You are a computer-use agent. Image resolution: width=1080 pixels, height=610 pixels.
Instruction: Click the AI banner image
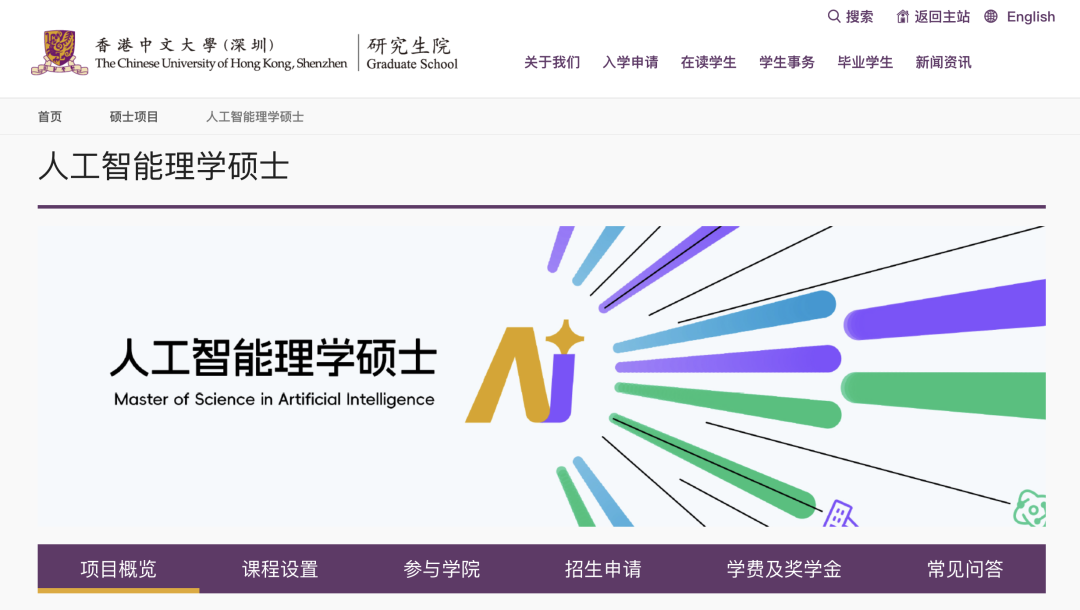[541, 376]
